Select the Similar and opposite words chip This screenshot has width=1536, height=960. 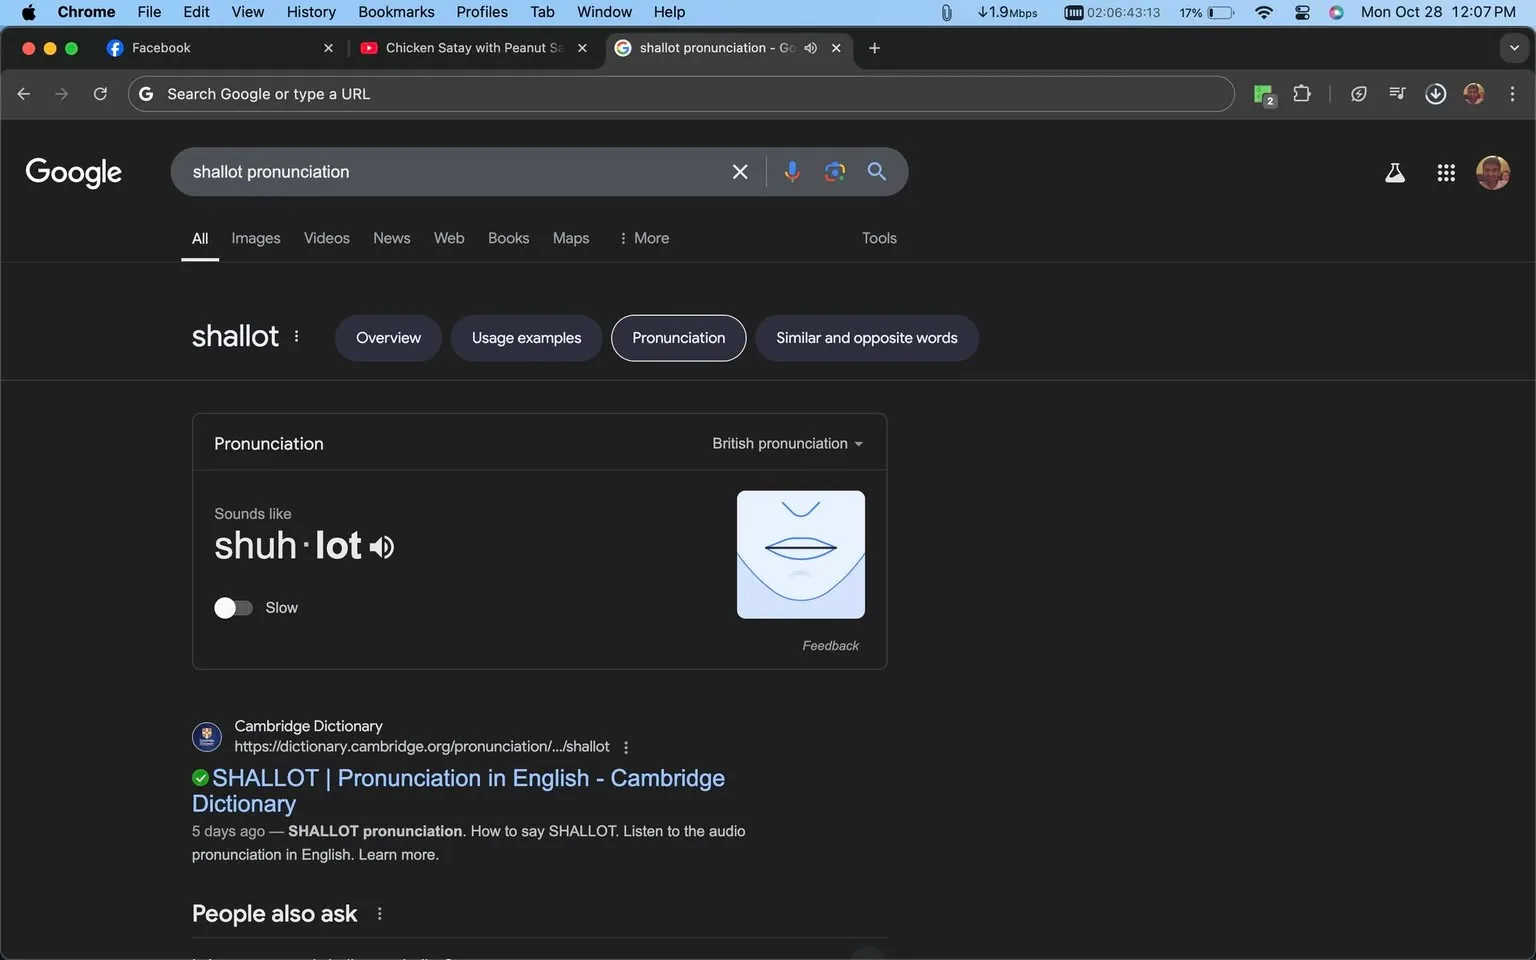click(x=866, y=337)
